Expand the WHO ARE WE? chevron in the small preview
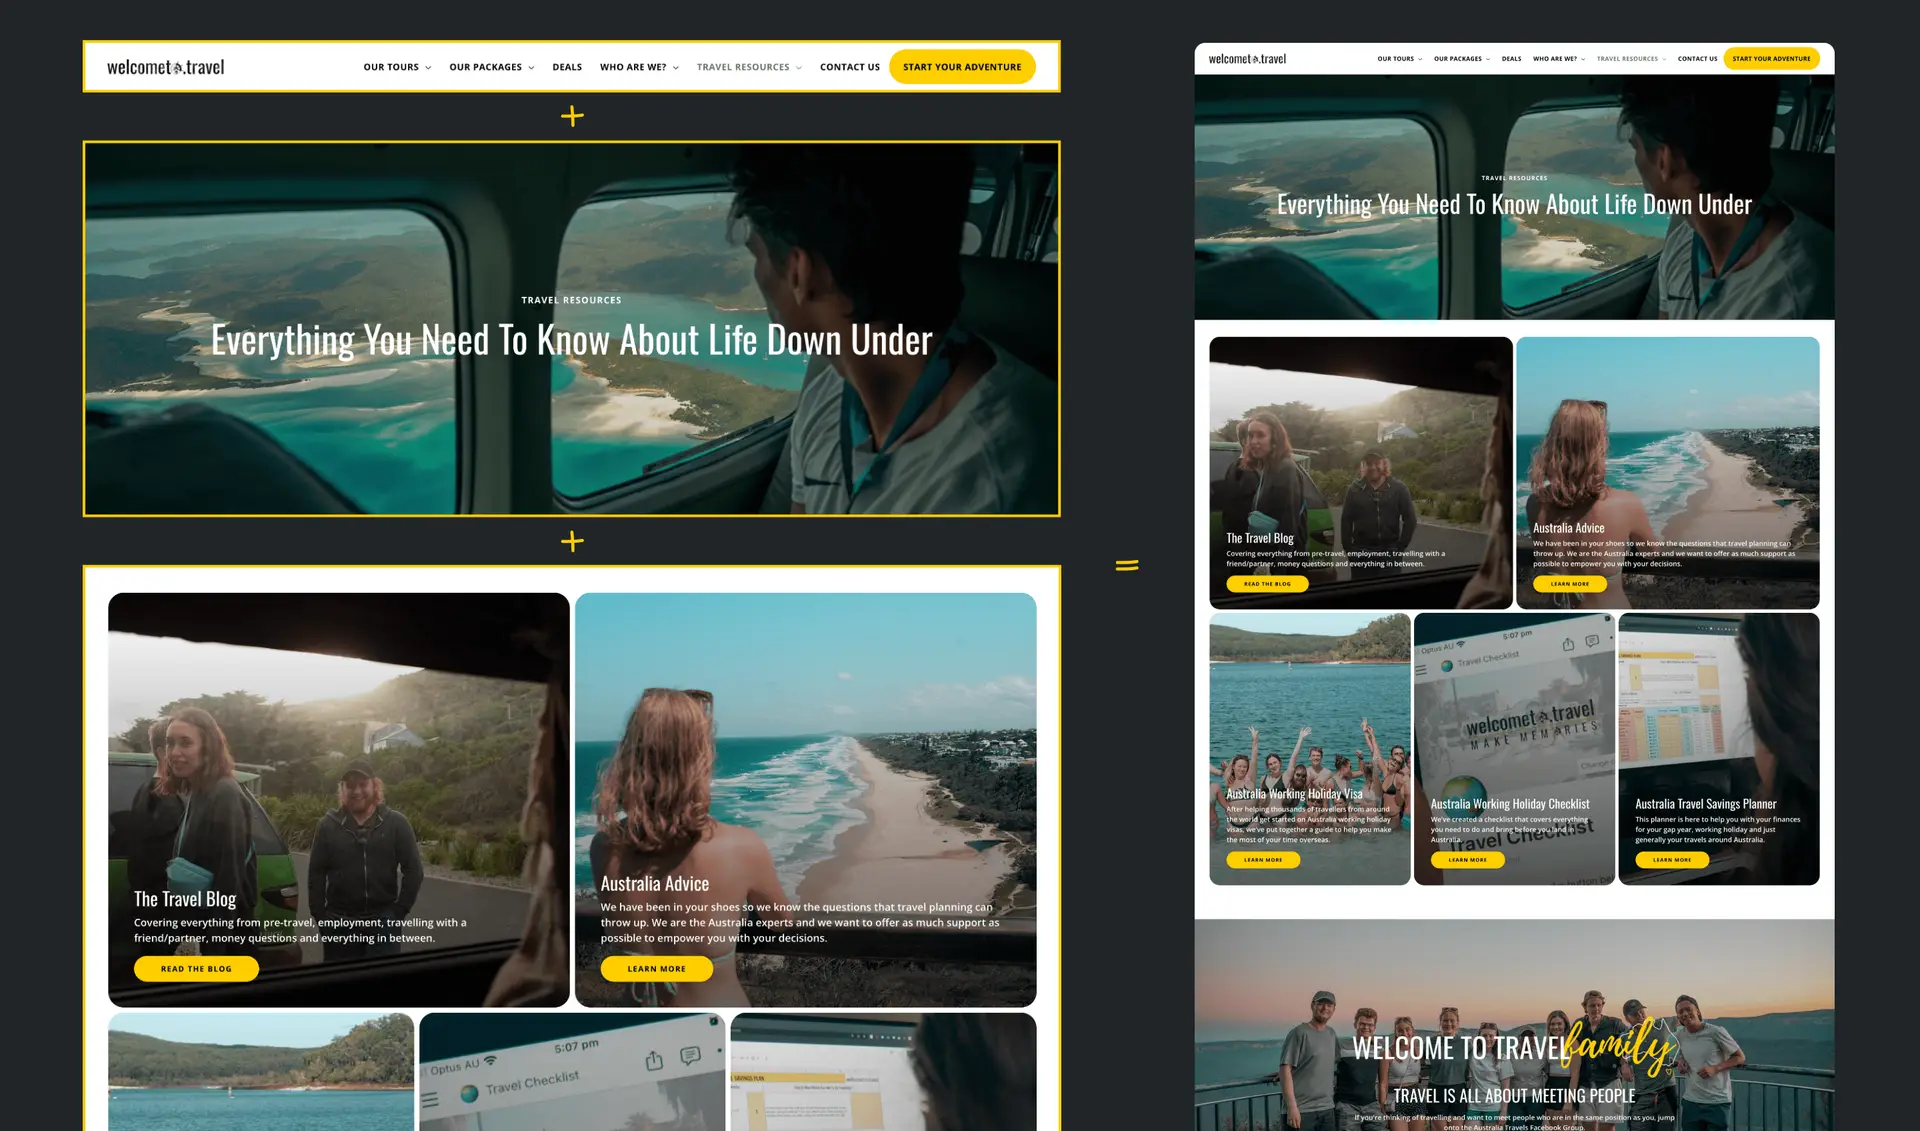This screenshot has height=1131, width=1920. [x=1583, y=59]
